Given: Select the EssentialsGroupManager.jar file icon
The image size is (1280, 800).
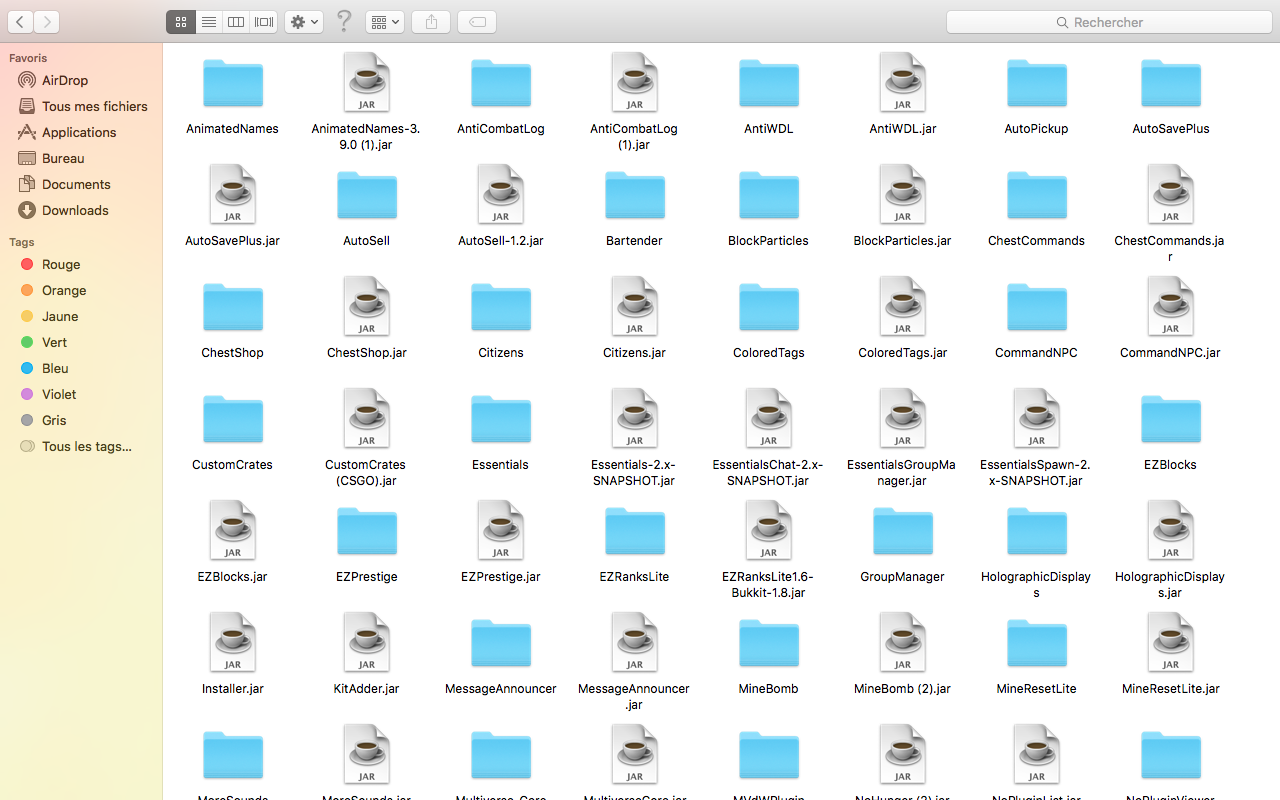Looking at the screenshot, I should click(903, 418).
